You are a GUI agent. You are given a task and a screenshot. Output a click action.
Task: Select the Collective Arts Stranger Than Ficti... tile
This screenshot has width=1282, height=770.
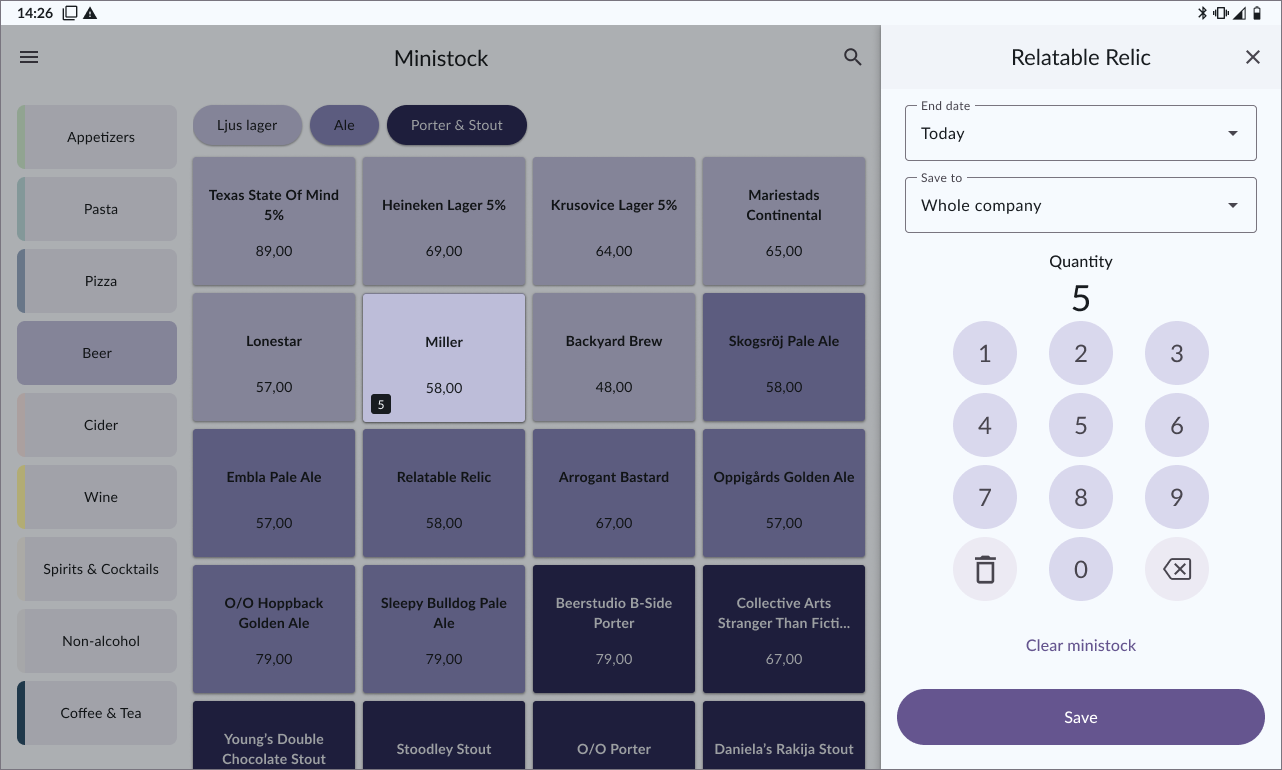tap(784, 629)
